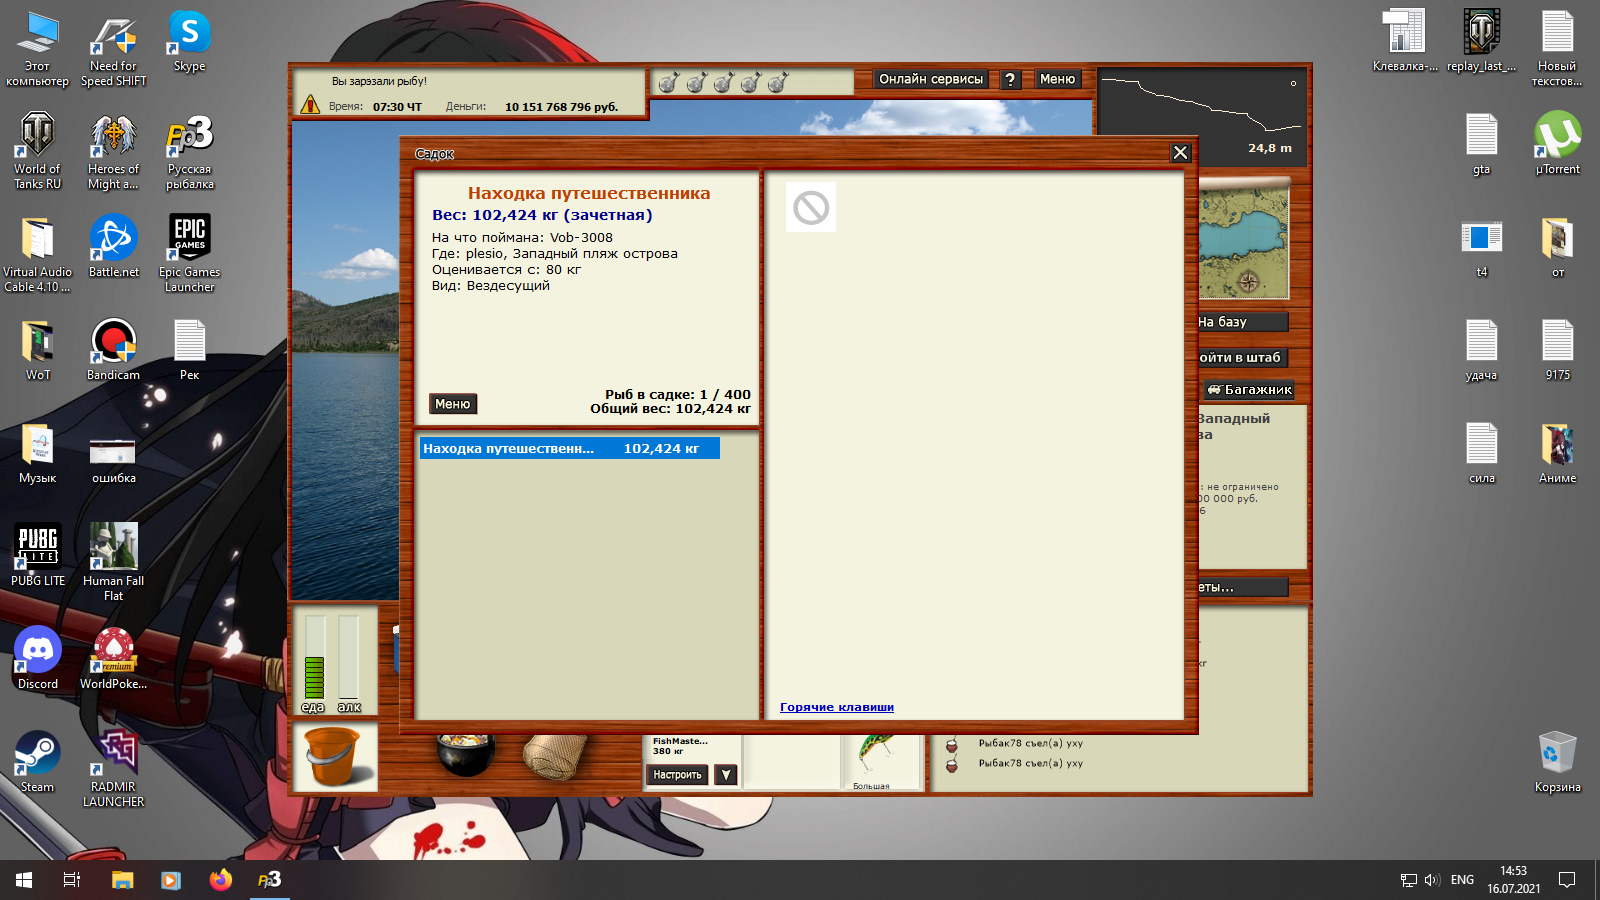Open Epic Games Launcher shortcut
The image size is (1600, 900).
[x=189, y=254]
